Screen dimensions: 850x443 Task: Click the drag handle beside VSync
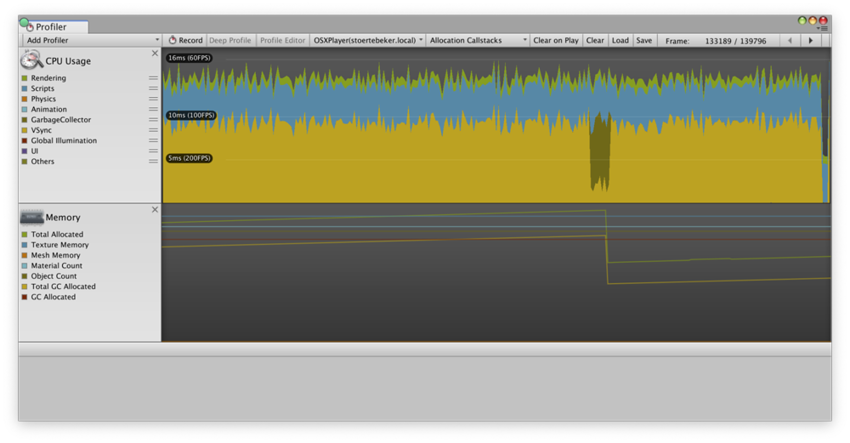click(153, 130)
